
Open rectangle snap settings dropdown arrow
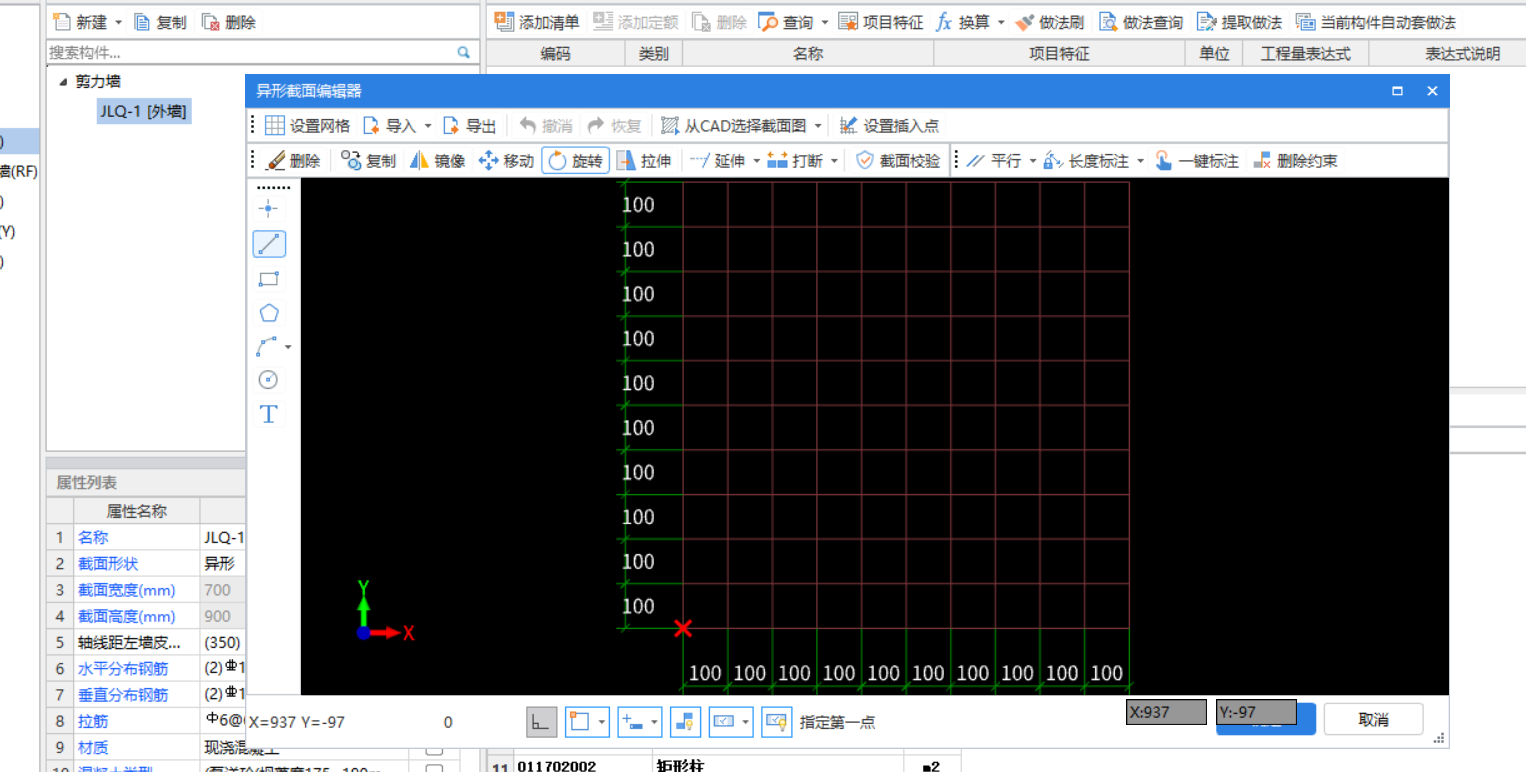coord(602,721)
